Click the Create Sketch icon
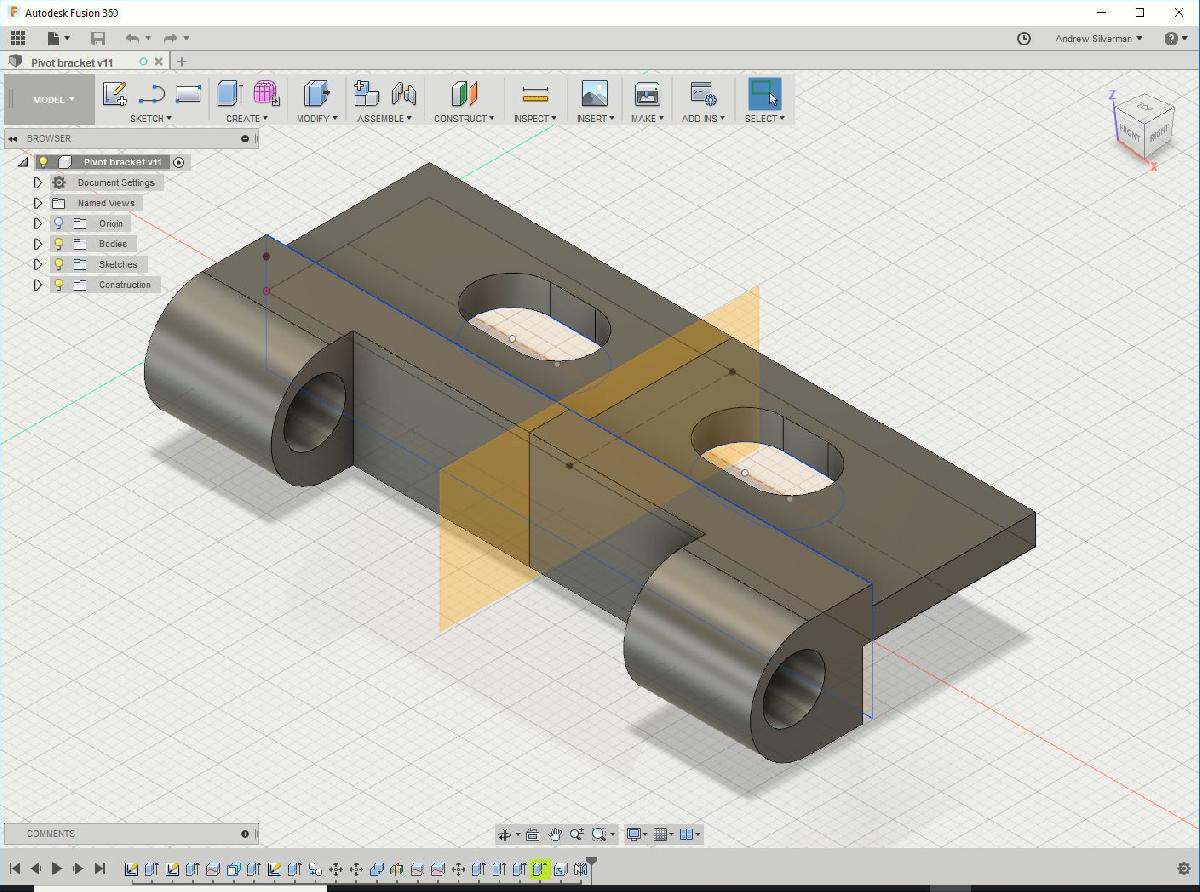The height and width of the screenshot is (892, 1200). [x=114, y=94]
